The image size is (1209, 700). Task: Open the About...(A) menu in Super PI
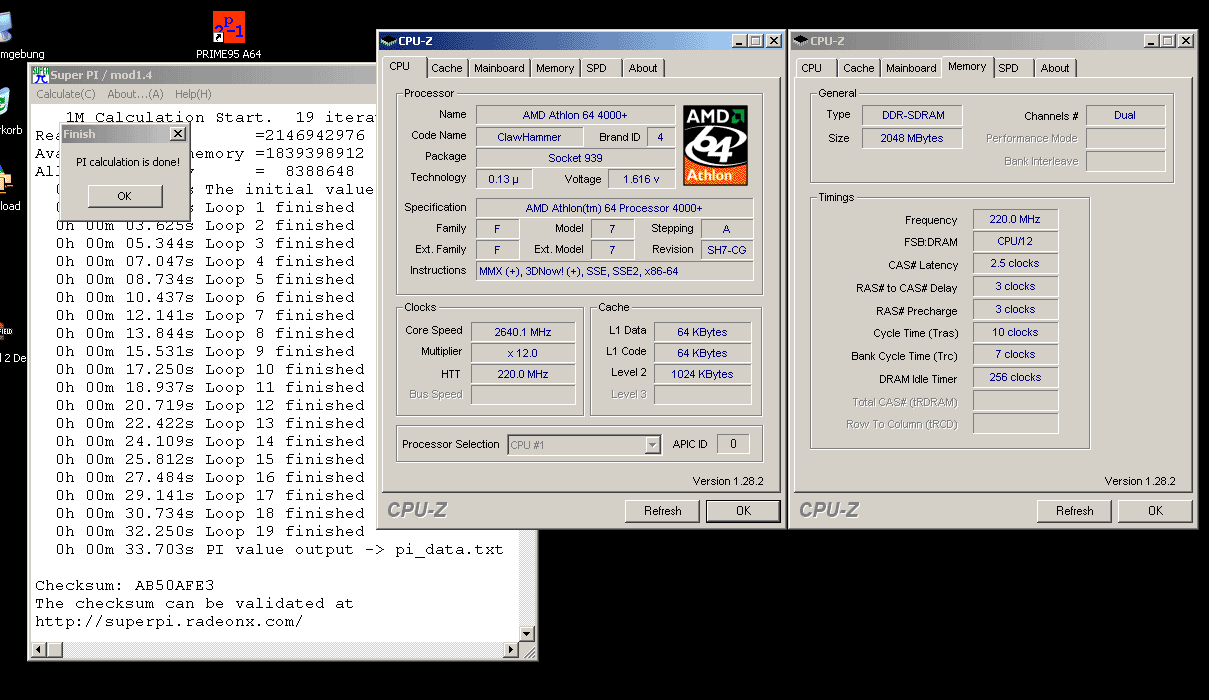[135, 94]
